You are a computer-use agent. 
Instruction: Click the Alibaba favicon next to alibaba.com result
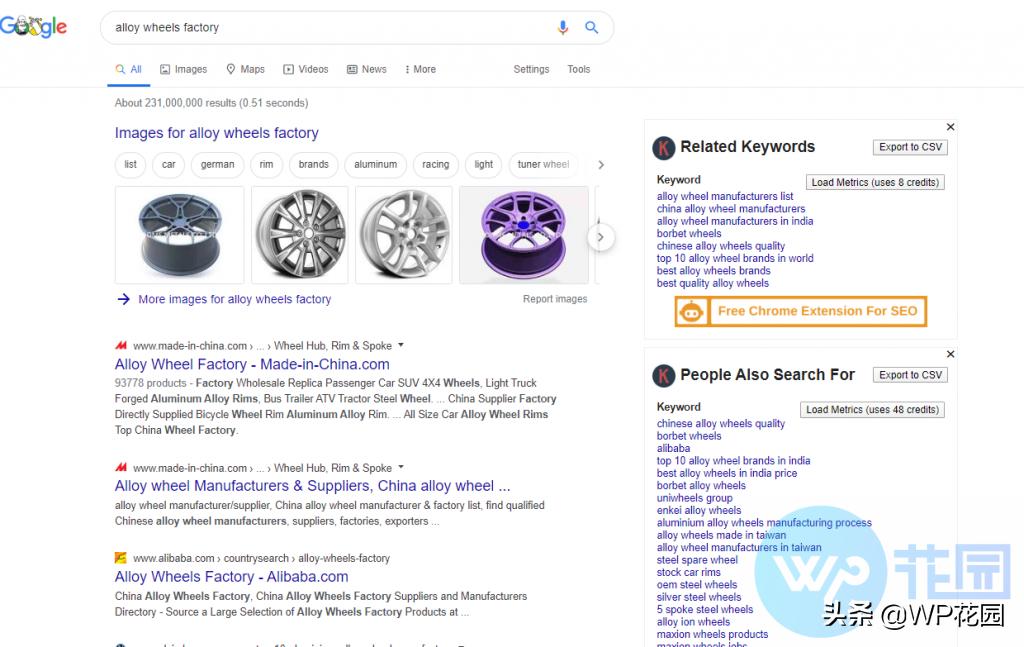[121, 558]
